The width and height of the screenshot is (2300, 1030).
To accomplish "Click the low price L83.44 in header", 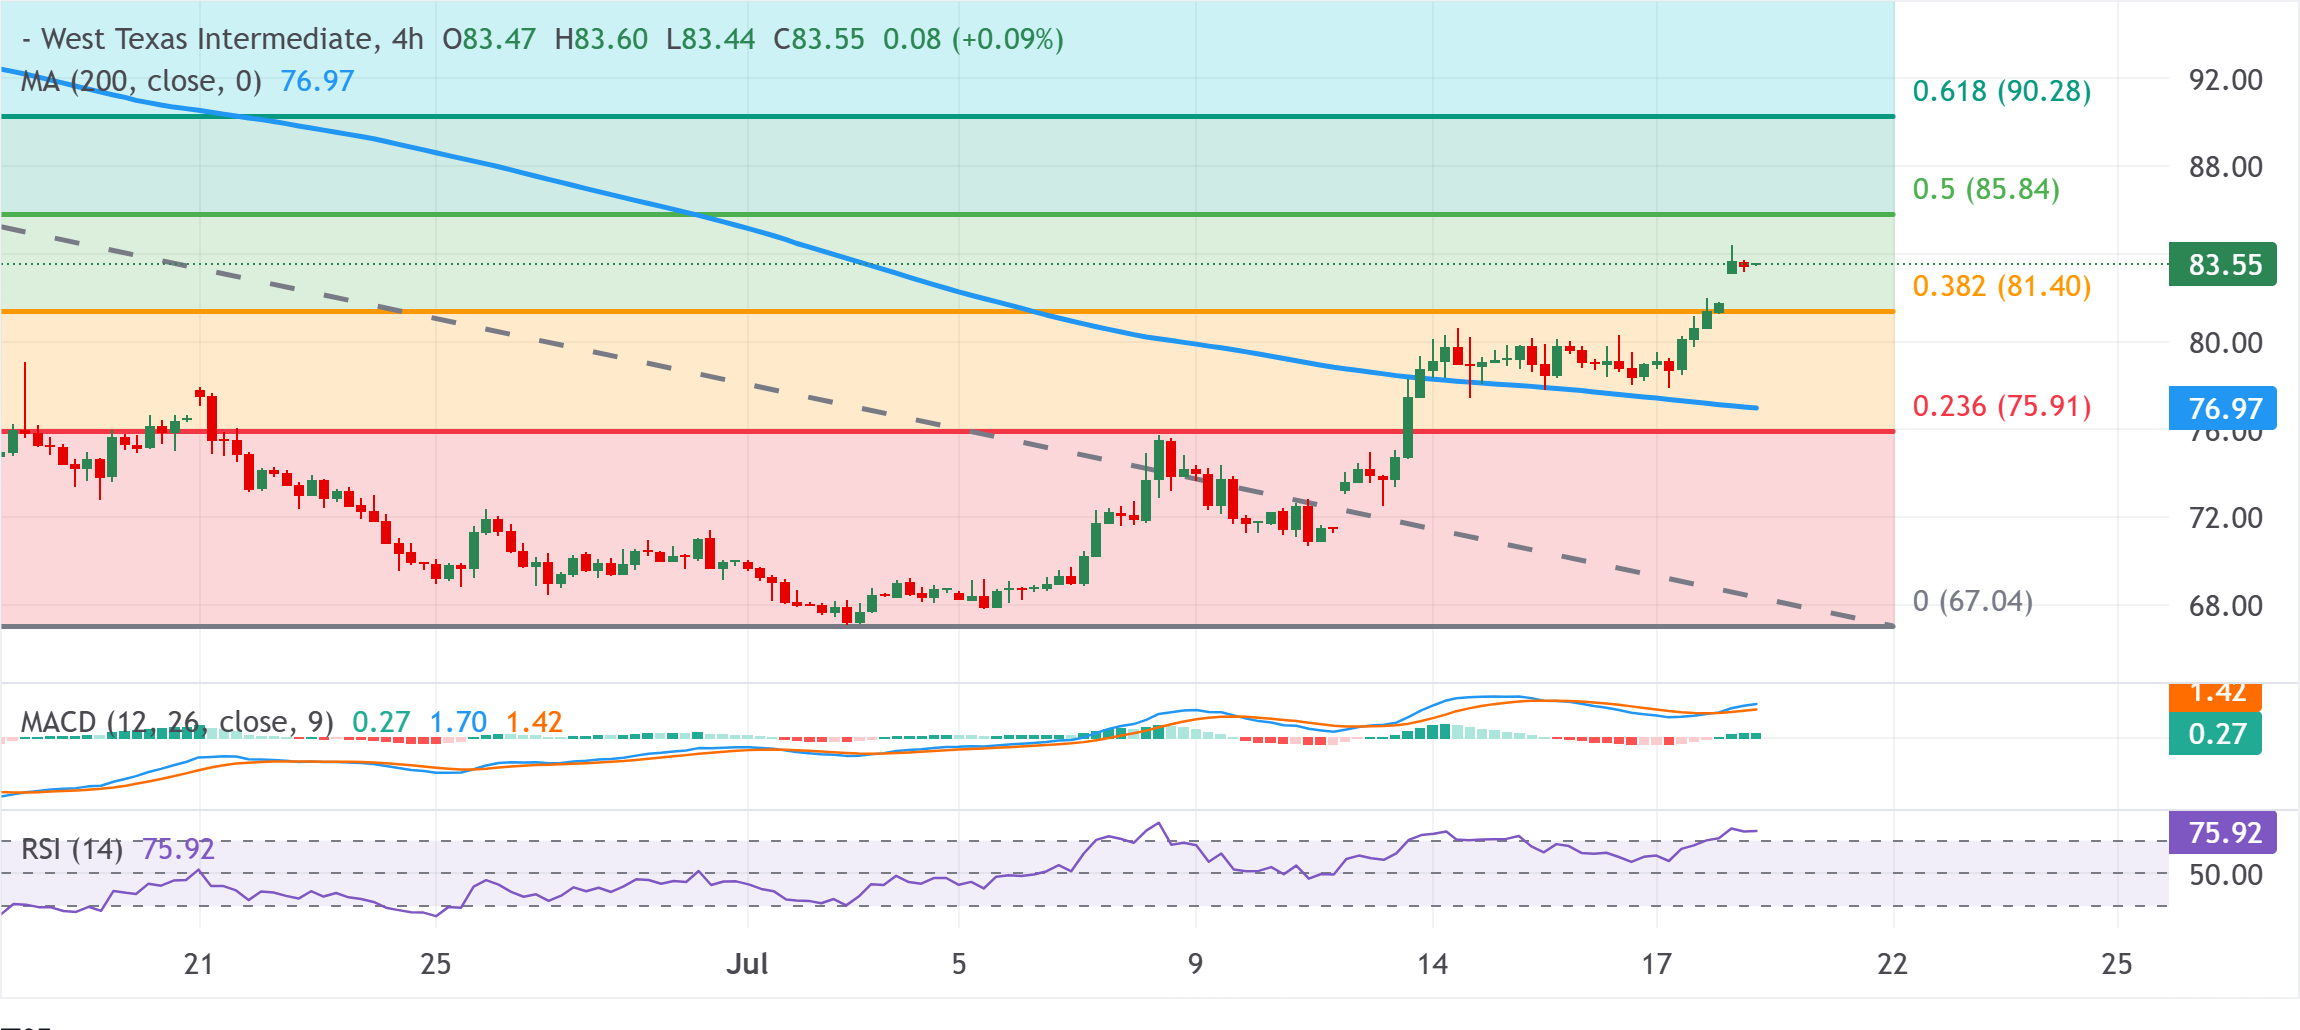I will [x=710, y=39].
